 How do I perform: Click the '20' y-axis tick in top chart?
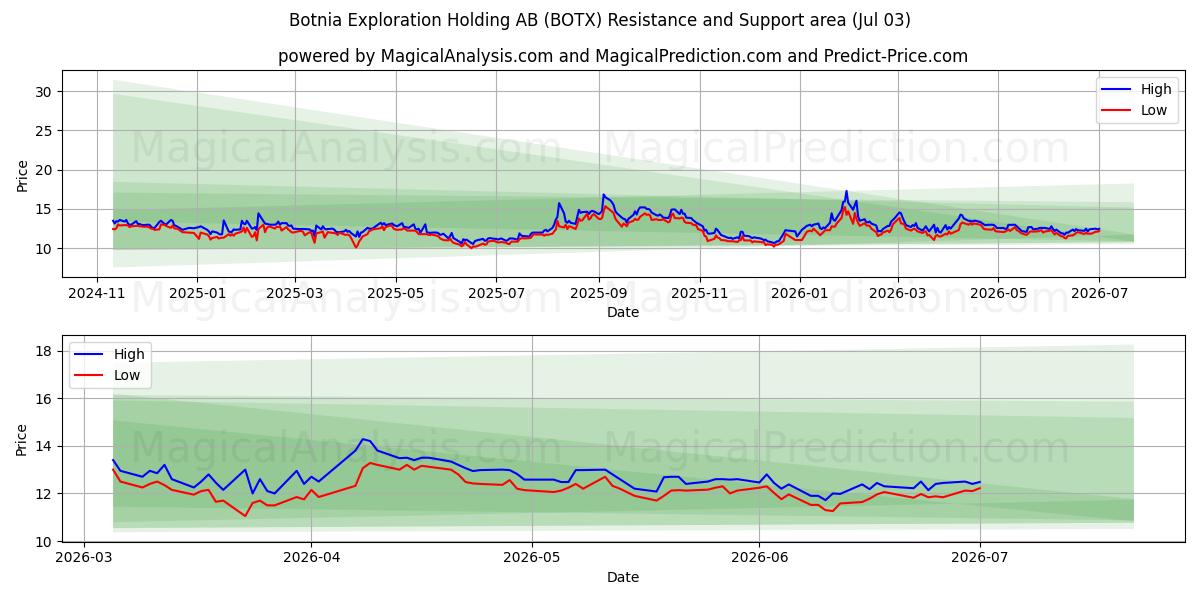tap(46, 170)
